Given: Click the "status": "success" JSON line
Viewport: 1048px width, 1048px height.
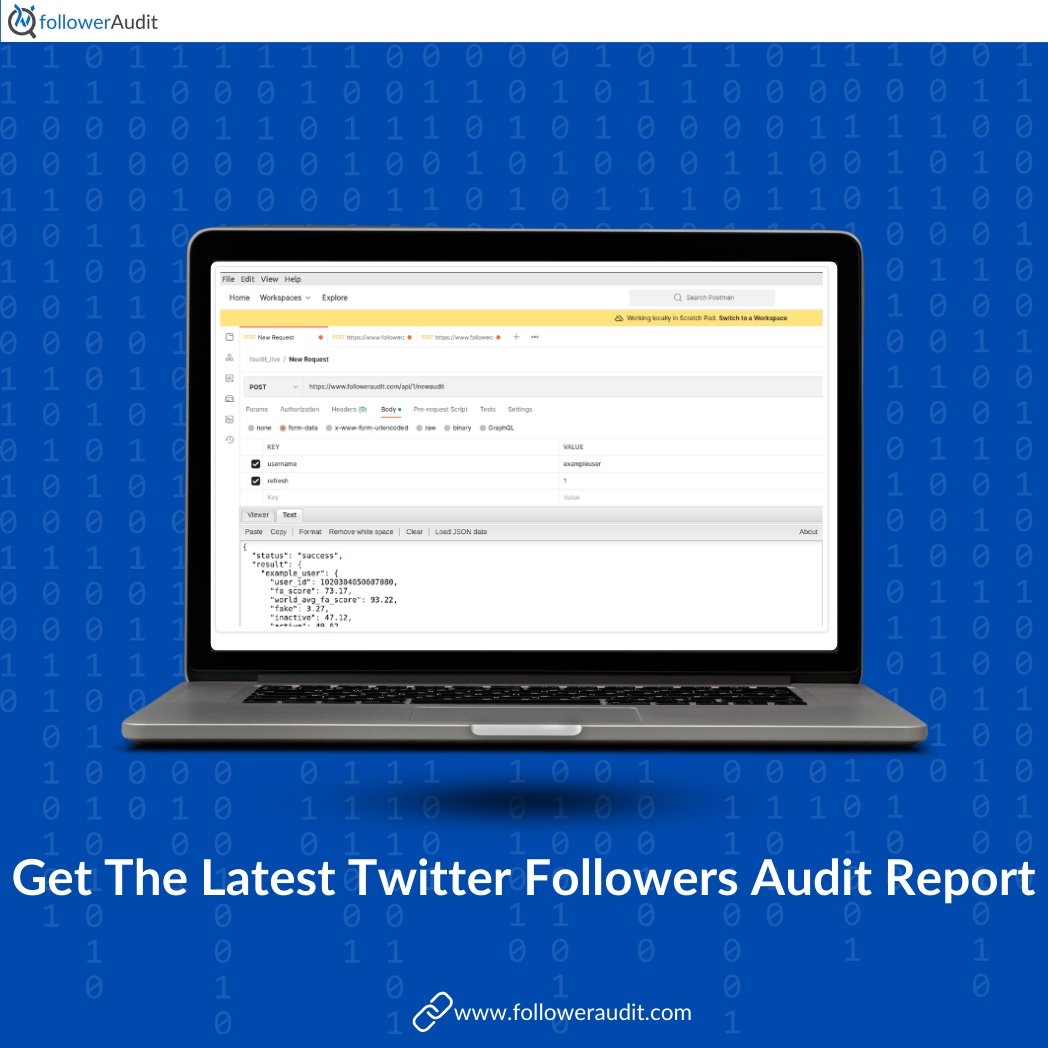Looking at the screenshot, I should [x=297, y=555].
